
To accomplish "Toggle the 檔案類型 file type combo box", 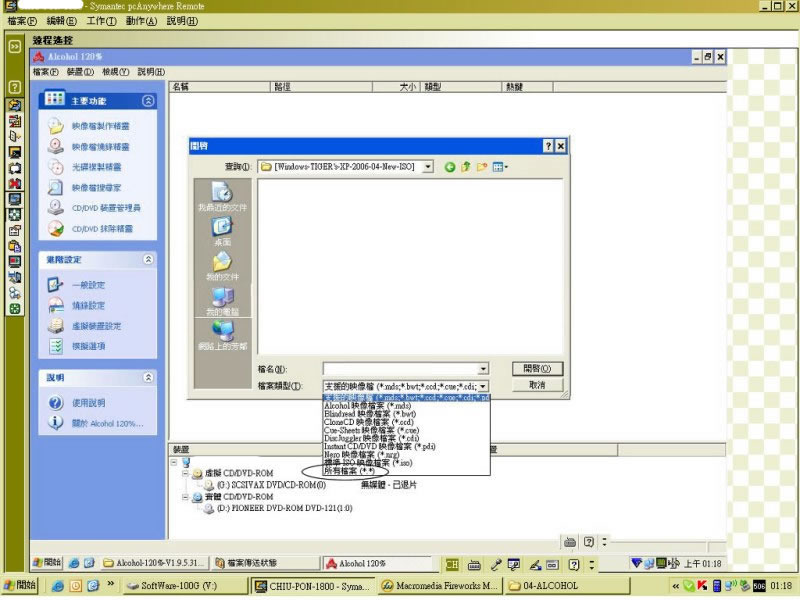I will click(406, 386).
